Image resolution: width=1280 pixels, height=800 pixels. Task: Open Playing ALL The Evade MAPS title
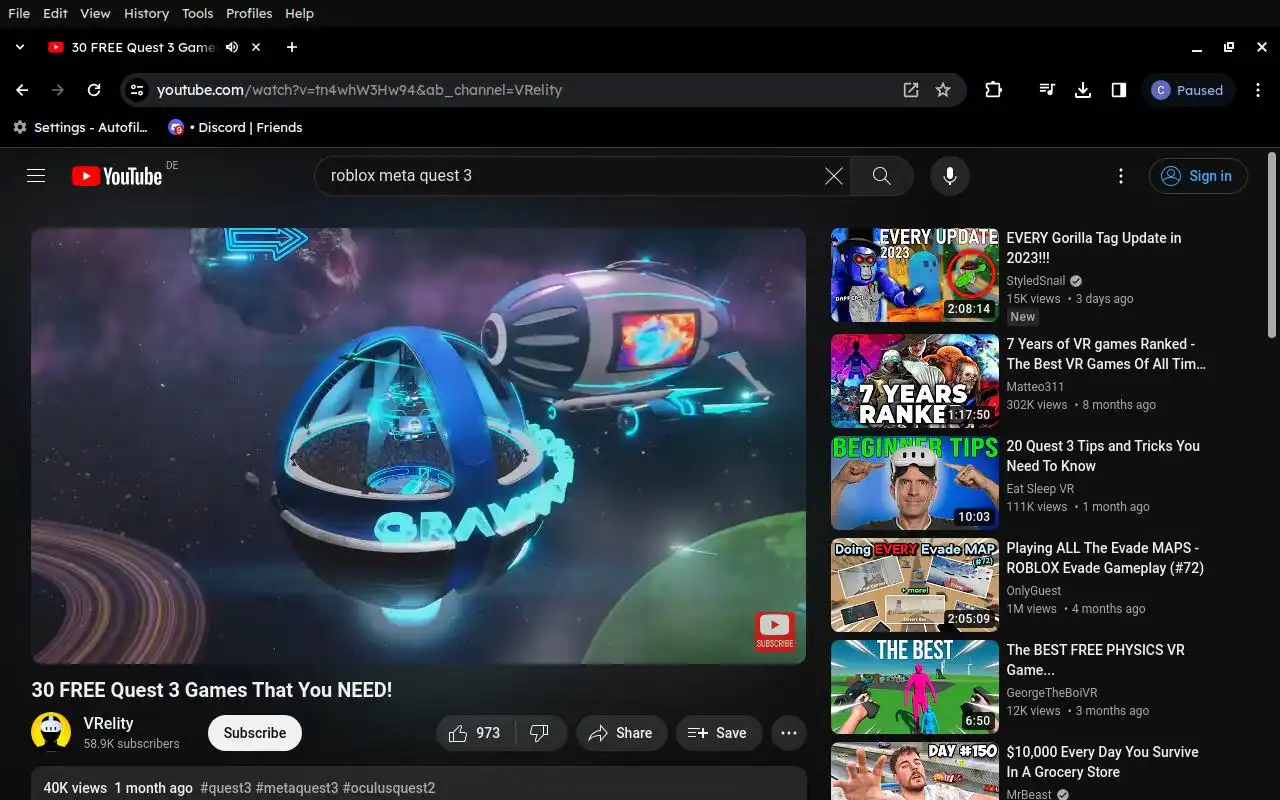tap(1105, 558)
